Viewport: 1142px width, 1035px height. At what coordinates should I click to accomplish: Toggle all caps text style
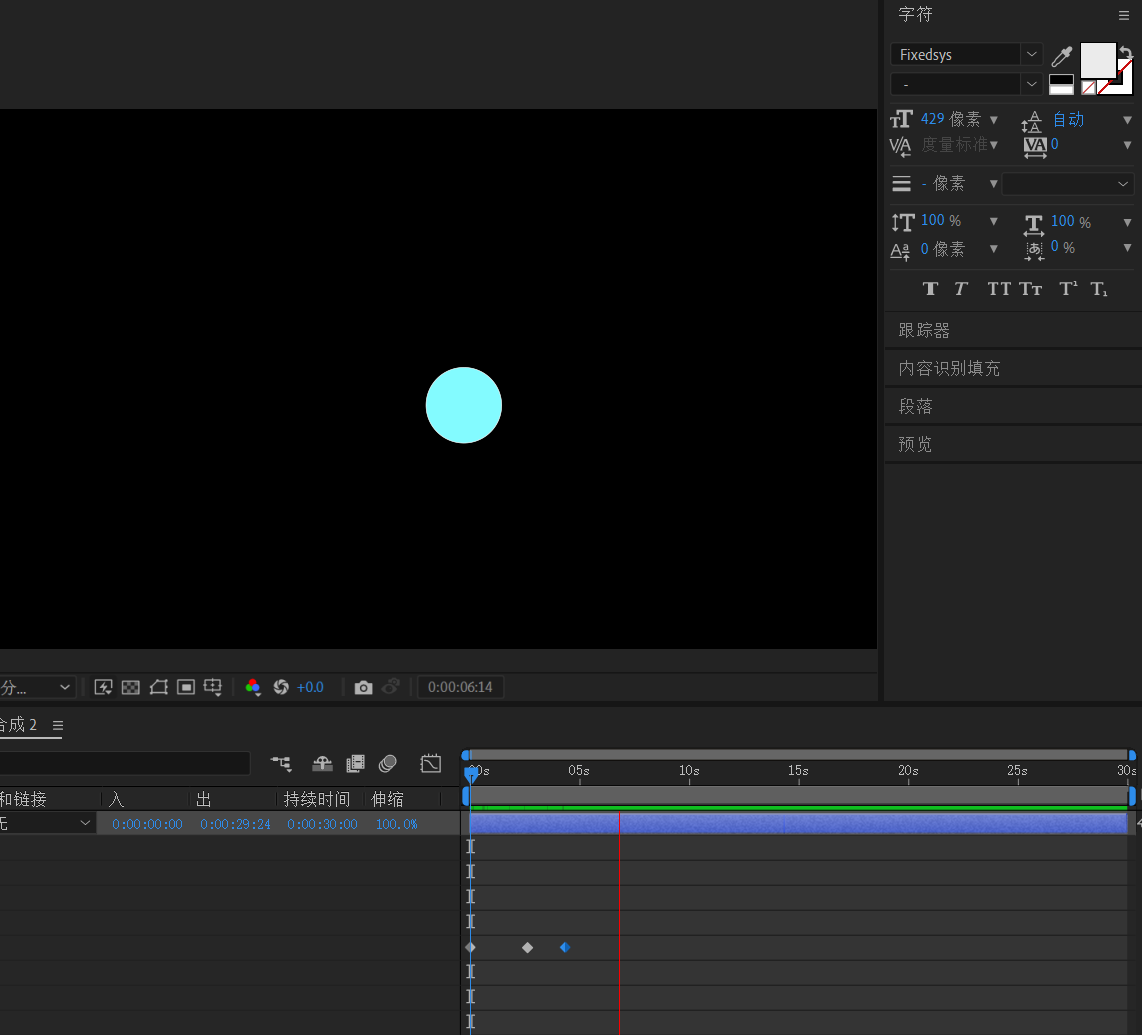[x=999, y=289]
